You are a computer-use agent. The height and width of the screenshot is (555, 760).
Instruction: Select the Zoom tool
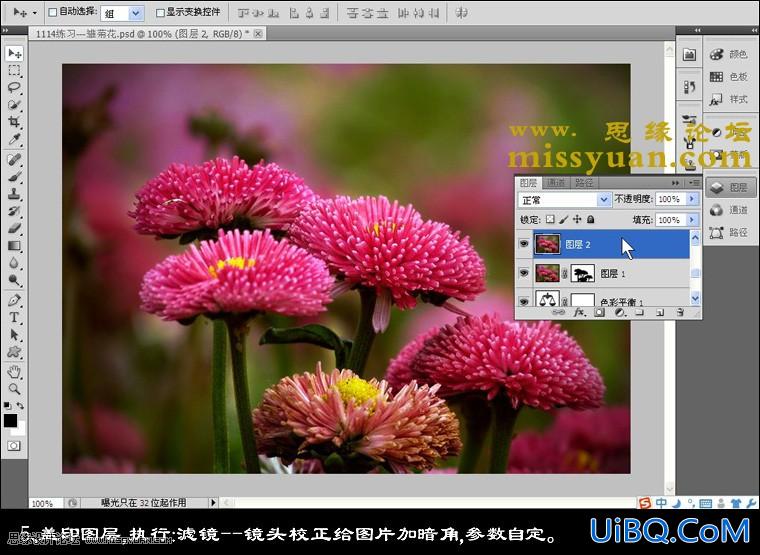(x=14, y=389)
